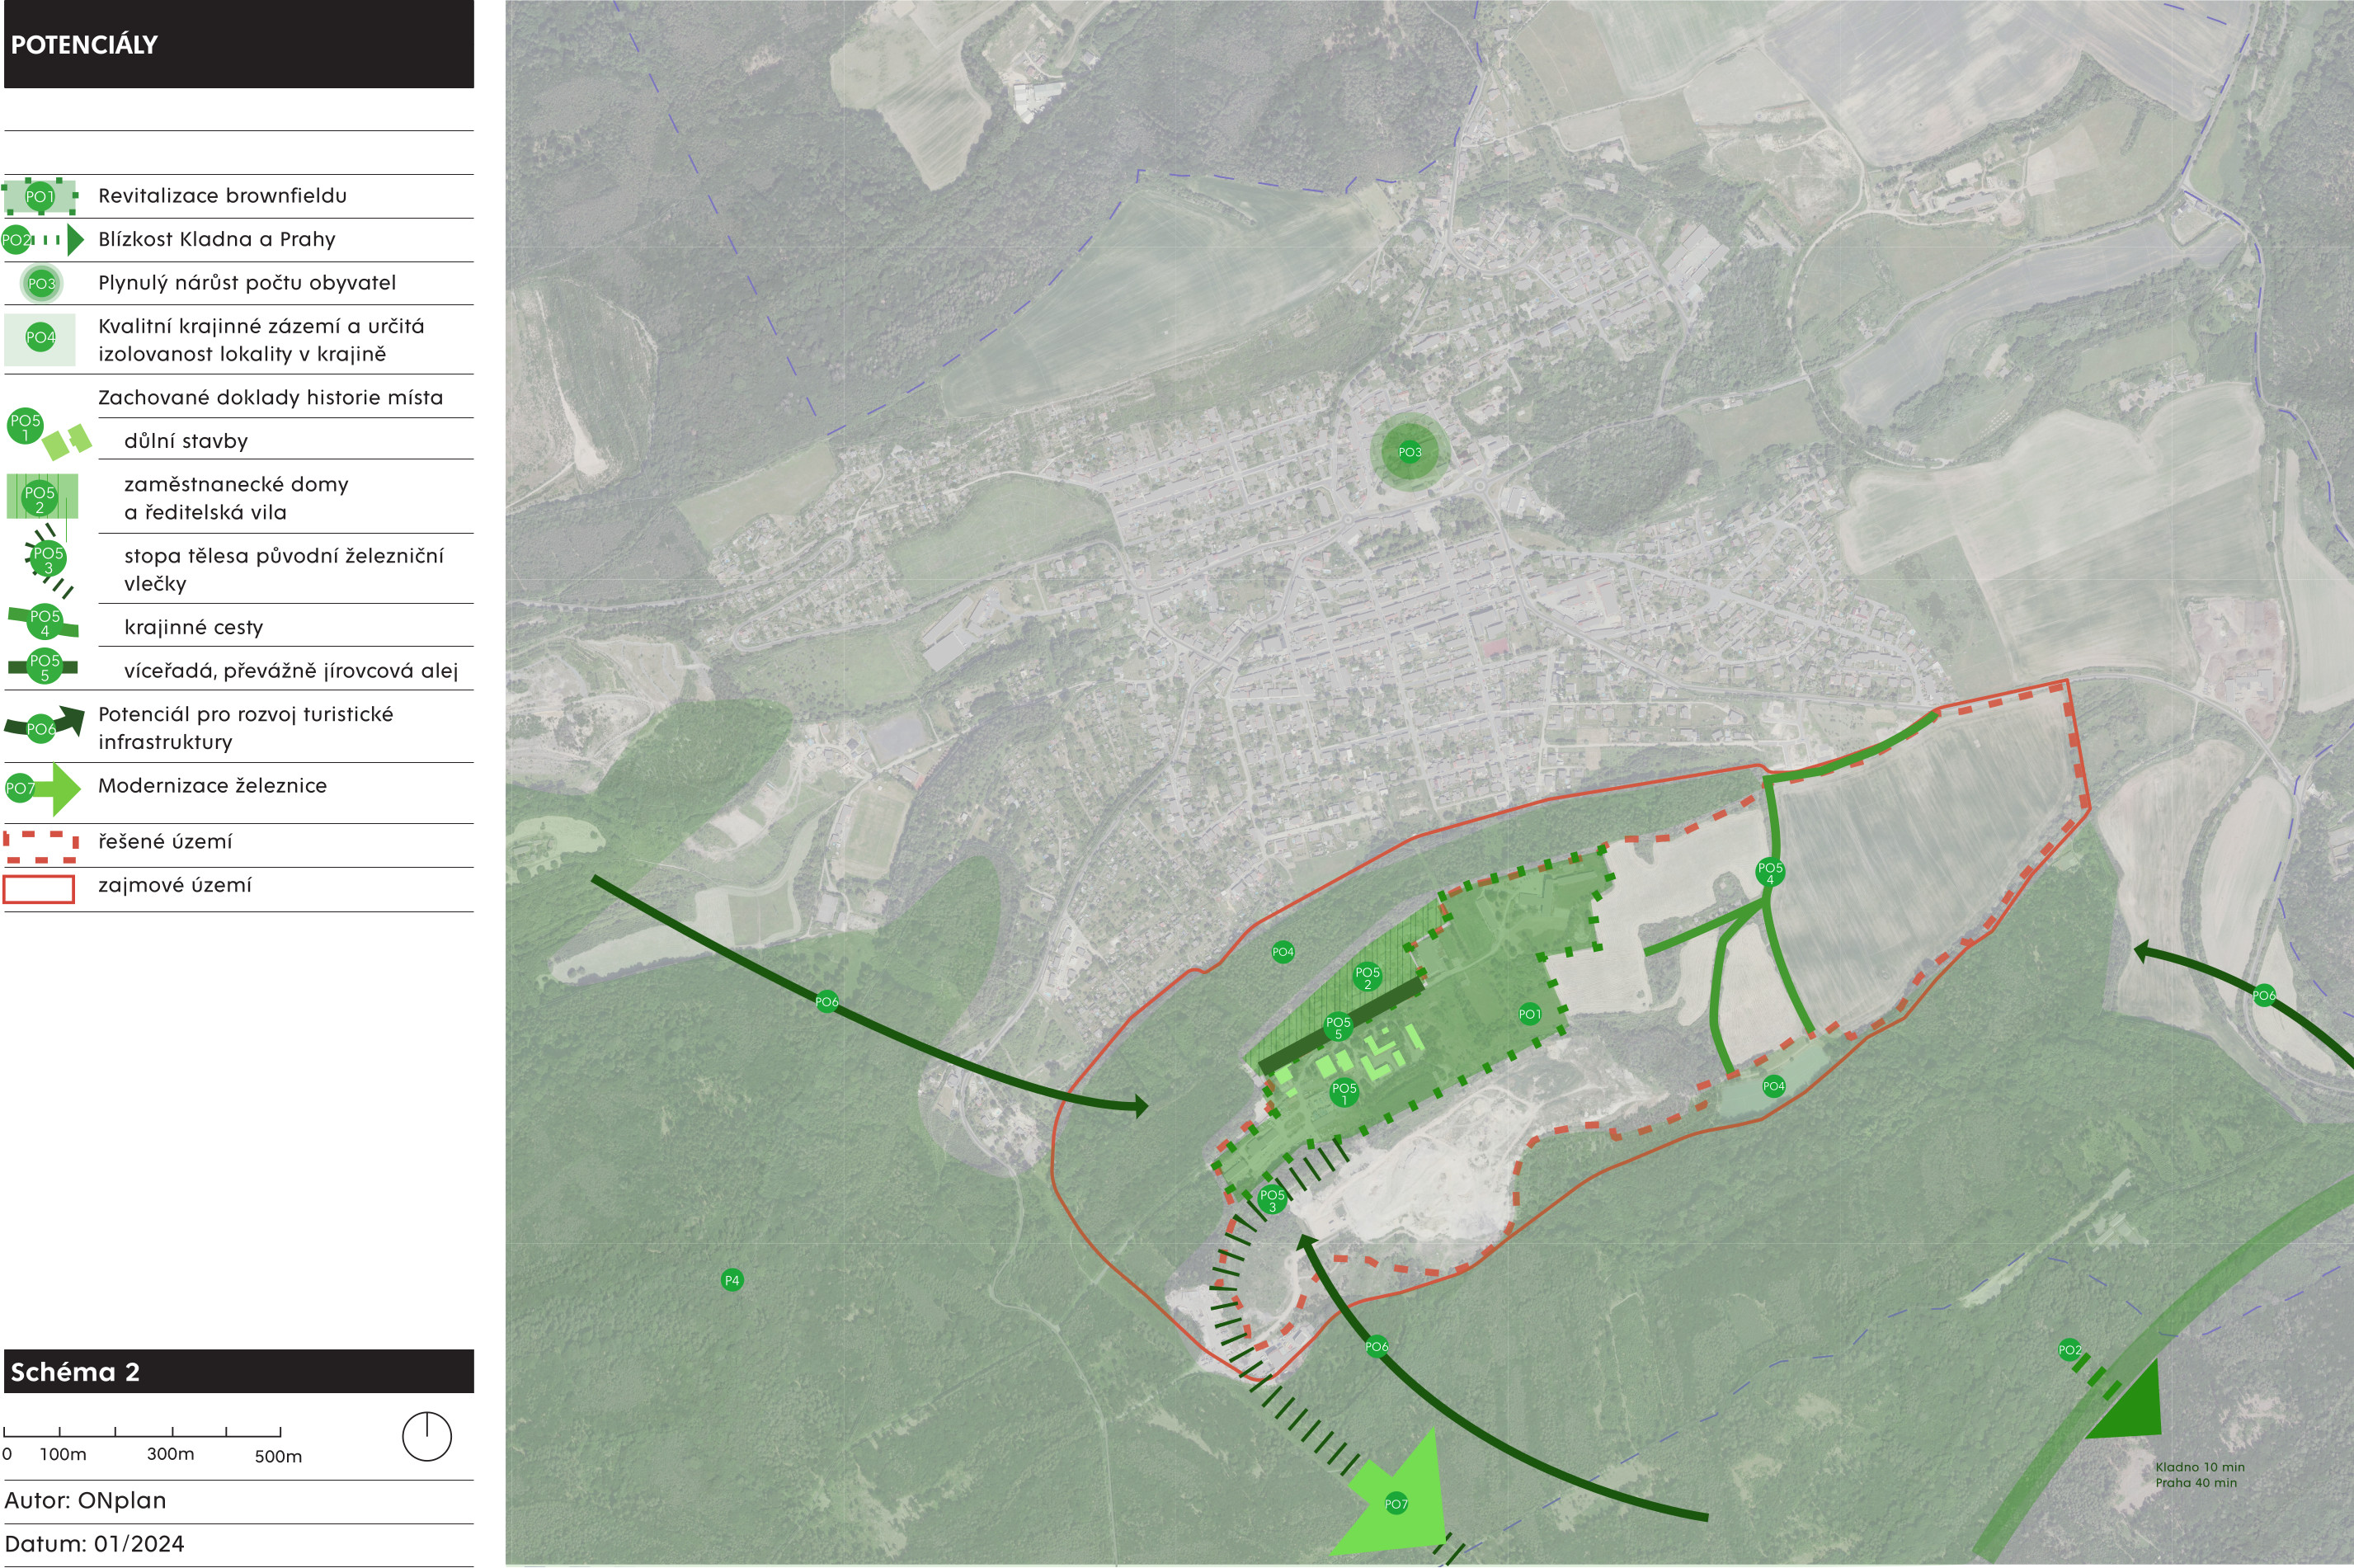This screenshot has height=1568, width=2354.
Task: Click the PO7 marker on the large arrow
Action: (x=1396, y=1503)
